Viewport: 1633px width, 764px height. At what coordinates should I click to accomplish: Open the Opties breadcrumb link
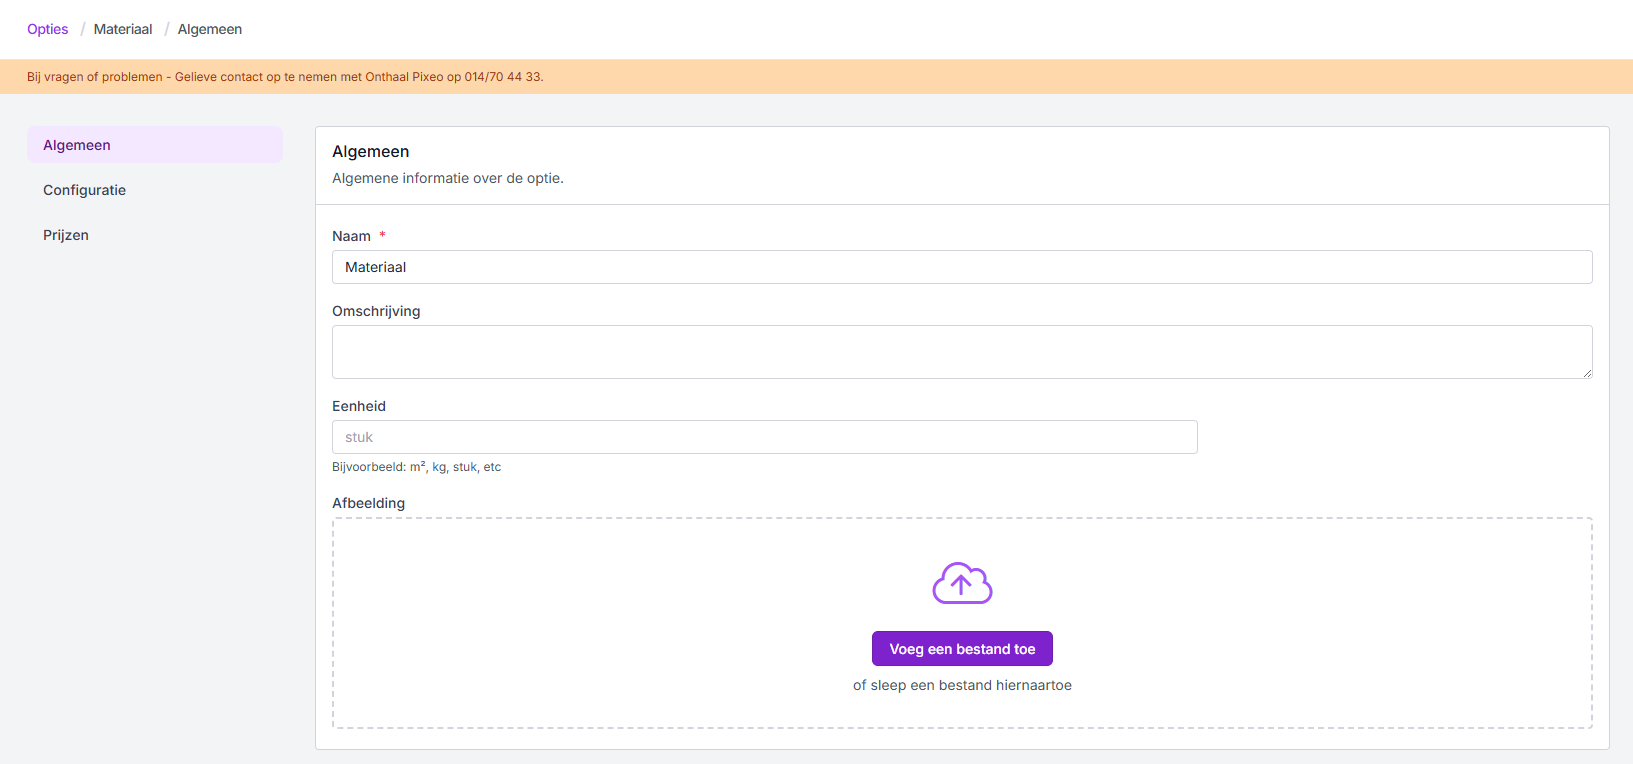pos(48,29)
